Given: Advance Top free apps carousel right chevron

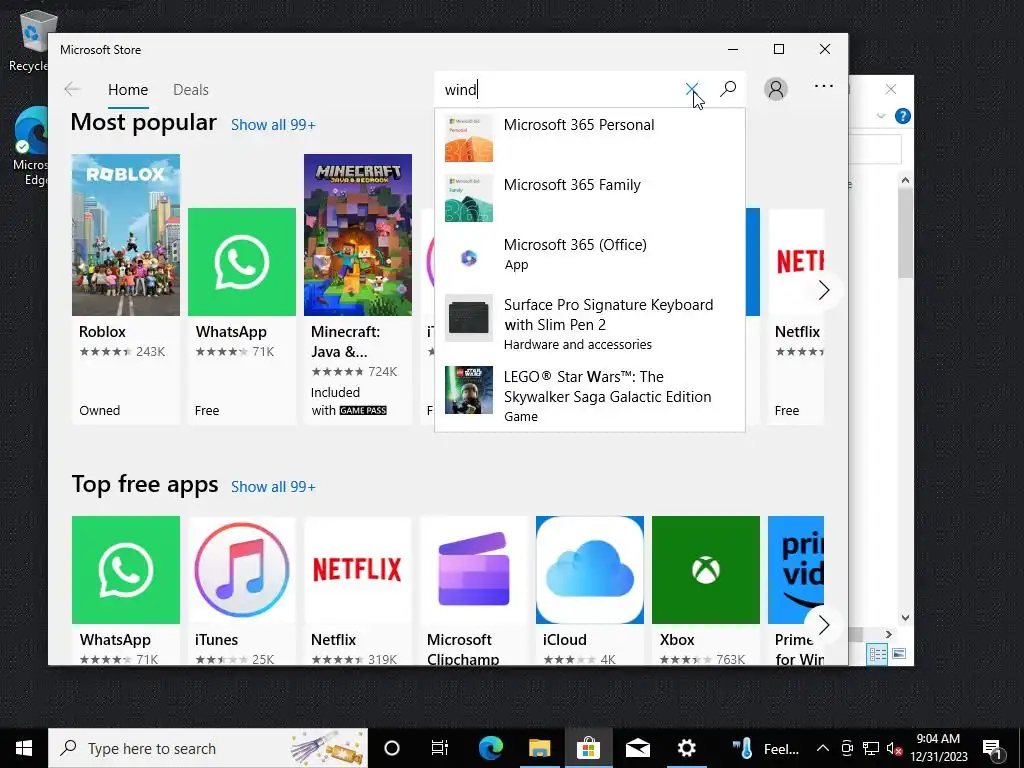Looking at the screenshot, I should (824, 625).
